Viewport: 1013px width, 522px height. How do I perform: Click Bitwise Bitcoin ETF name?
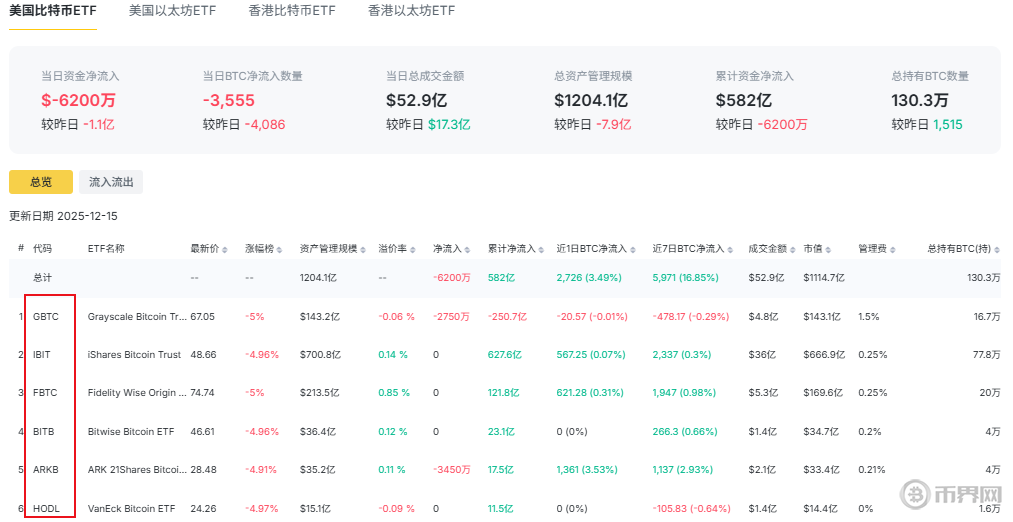point(131,432)
